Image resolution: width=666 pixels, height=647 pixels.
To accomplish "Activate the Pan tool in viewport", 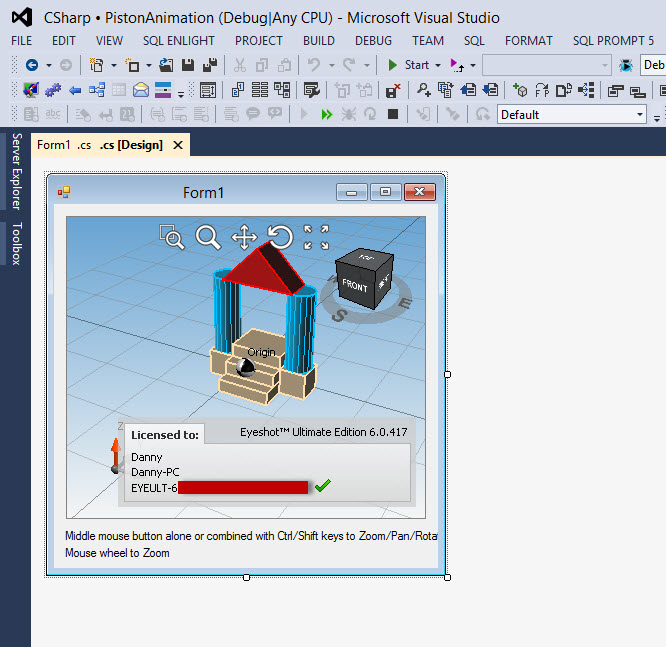I will tap(244, 237).
